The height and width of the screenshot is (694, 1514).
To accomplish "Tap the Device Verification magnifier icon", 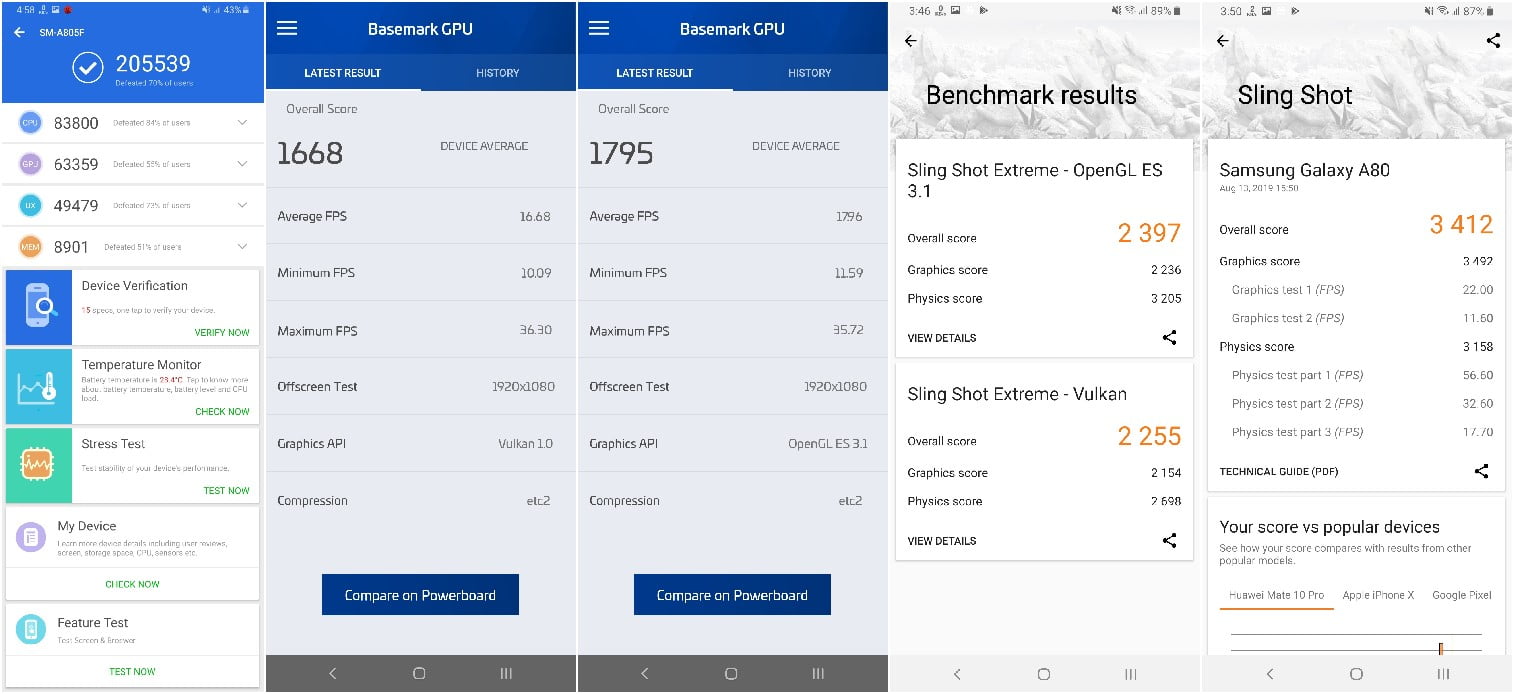I will click(x=39, y=307).
